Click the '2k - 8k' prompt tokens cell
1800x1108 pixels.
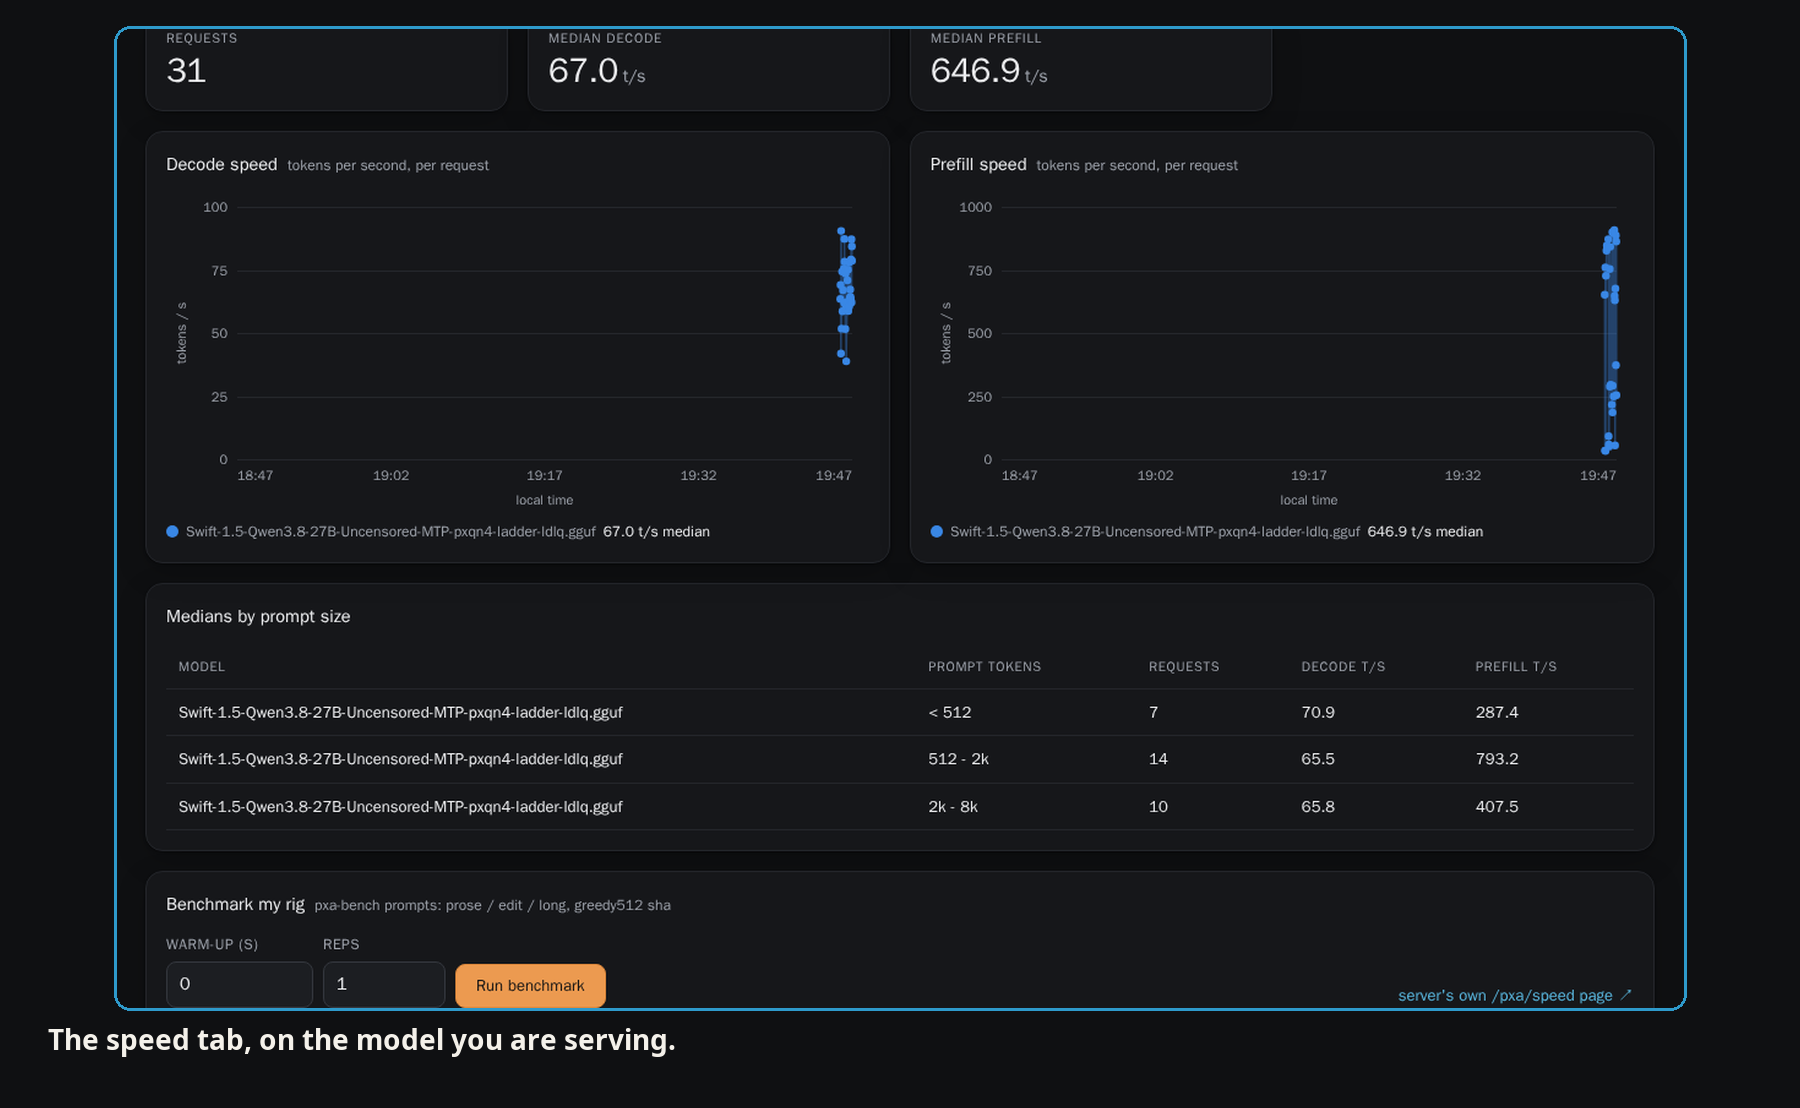953,806
